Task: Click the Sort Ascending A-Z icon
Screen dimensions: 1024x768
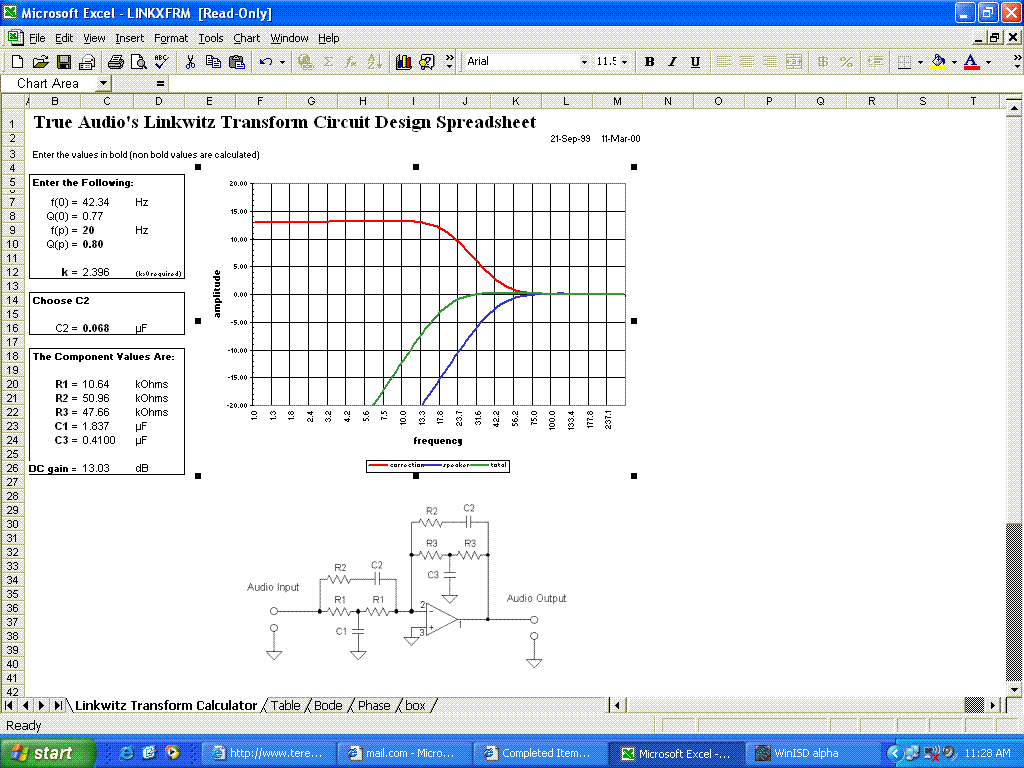Action: [375, 61]
